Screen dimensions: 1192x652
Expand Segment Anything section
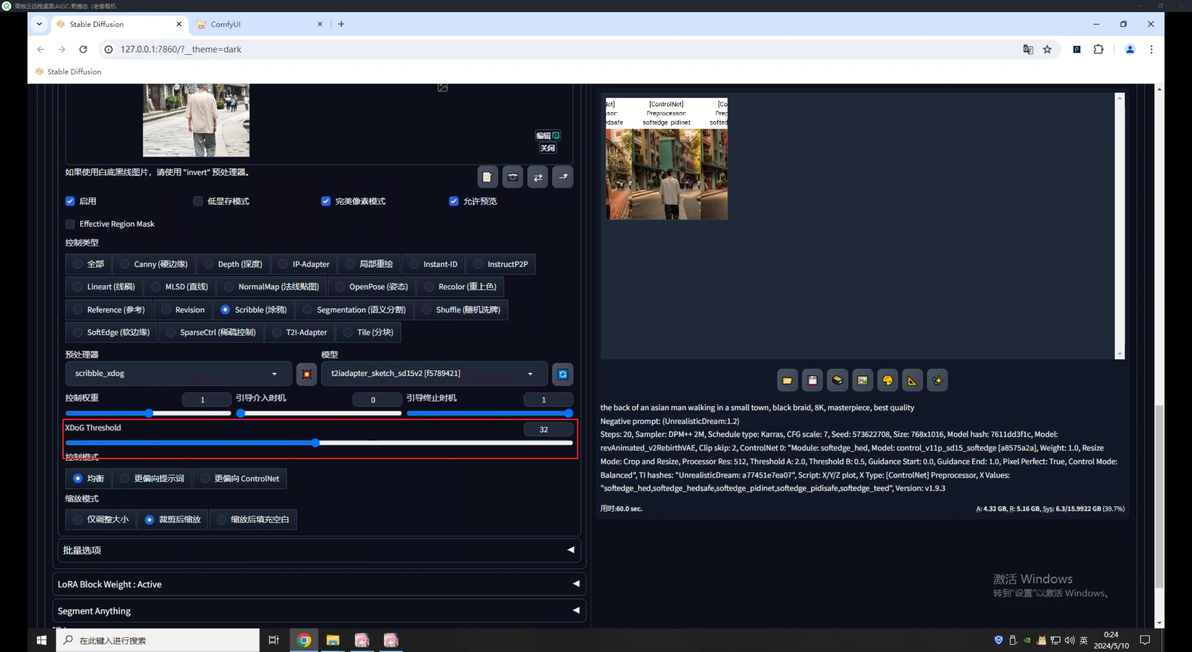(319, 611)
